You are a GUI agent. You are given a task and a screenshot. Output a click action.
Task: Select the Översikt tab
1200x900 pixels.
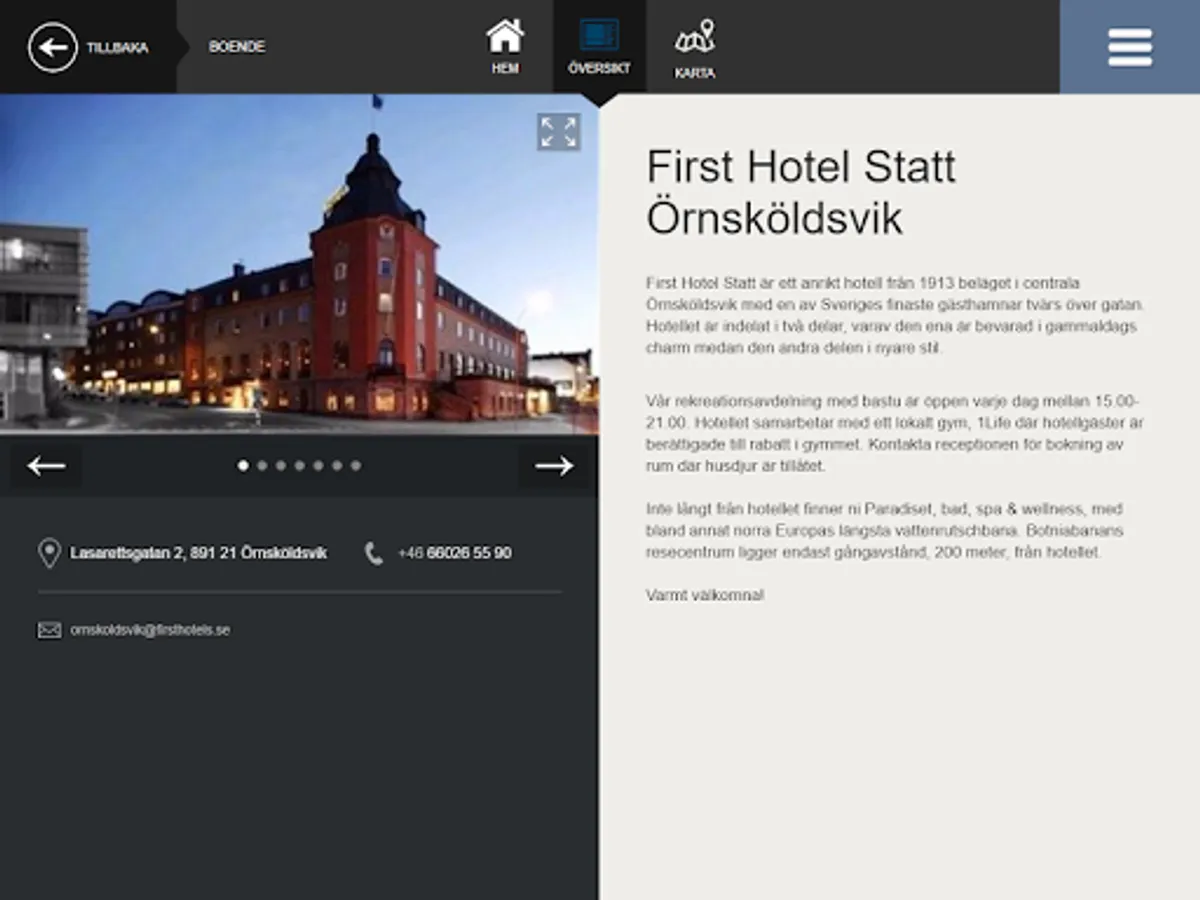pos(599,46)
